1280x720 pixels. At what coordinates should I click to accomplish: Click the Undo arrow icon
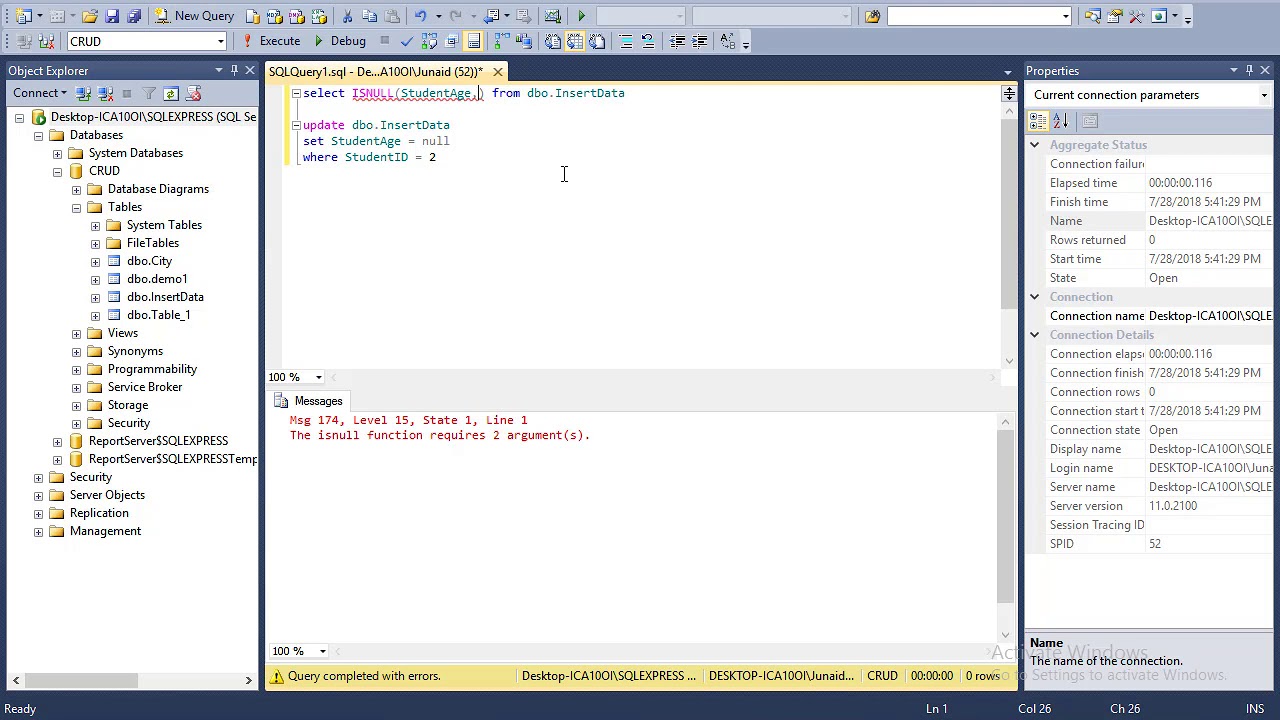point(420,16)
